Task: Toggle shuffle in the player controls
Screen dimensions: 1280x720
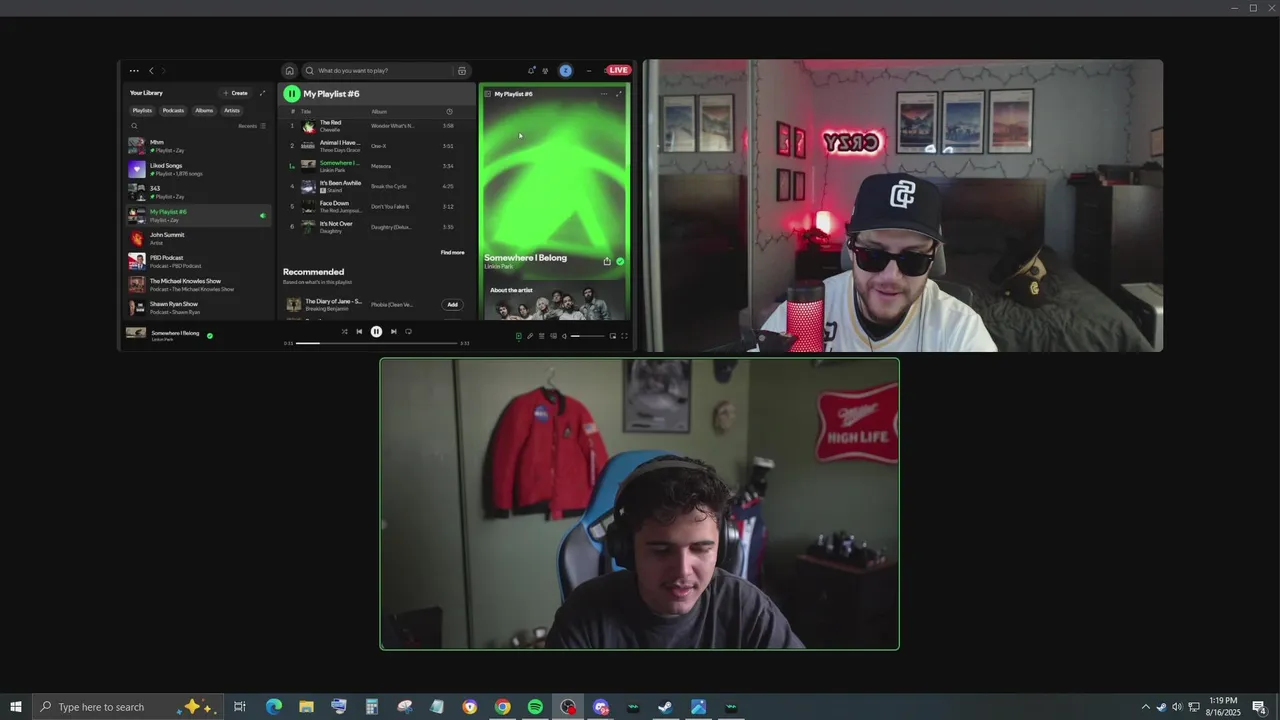Action: [344, 332]
